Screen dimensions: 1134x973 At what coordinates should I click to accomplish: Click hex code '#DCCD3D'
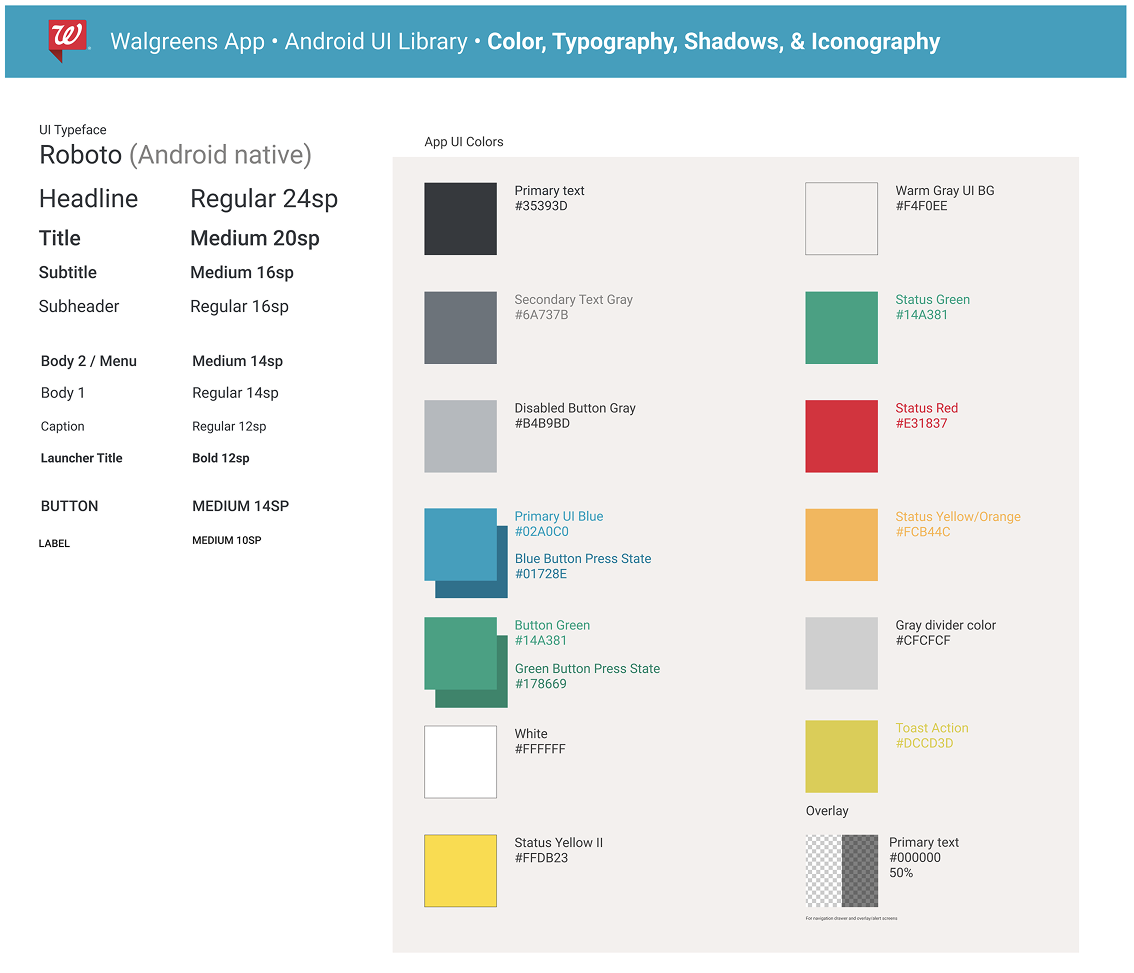coord(924,743)
